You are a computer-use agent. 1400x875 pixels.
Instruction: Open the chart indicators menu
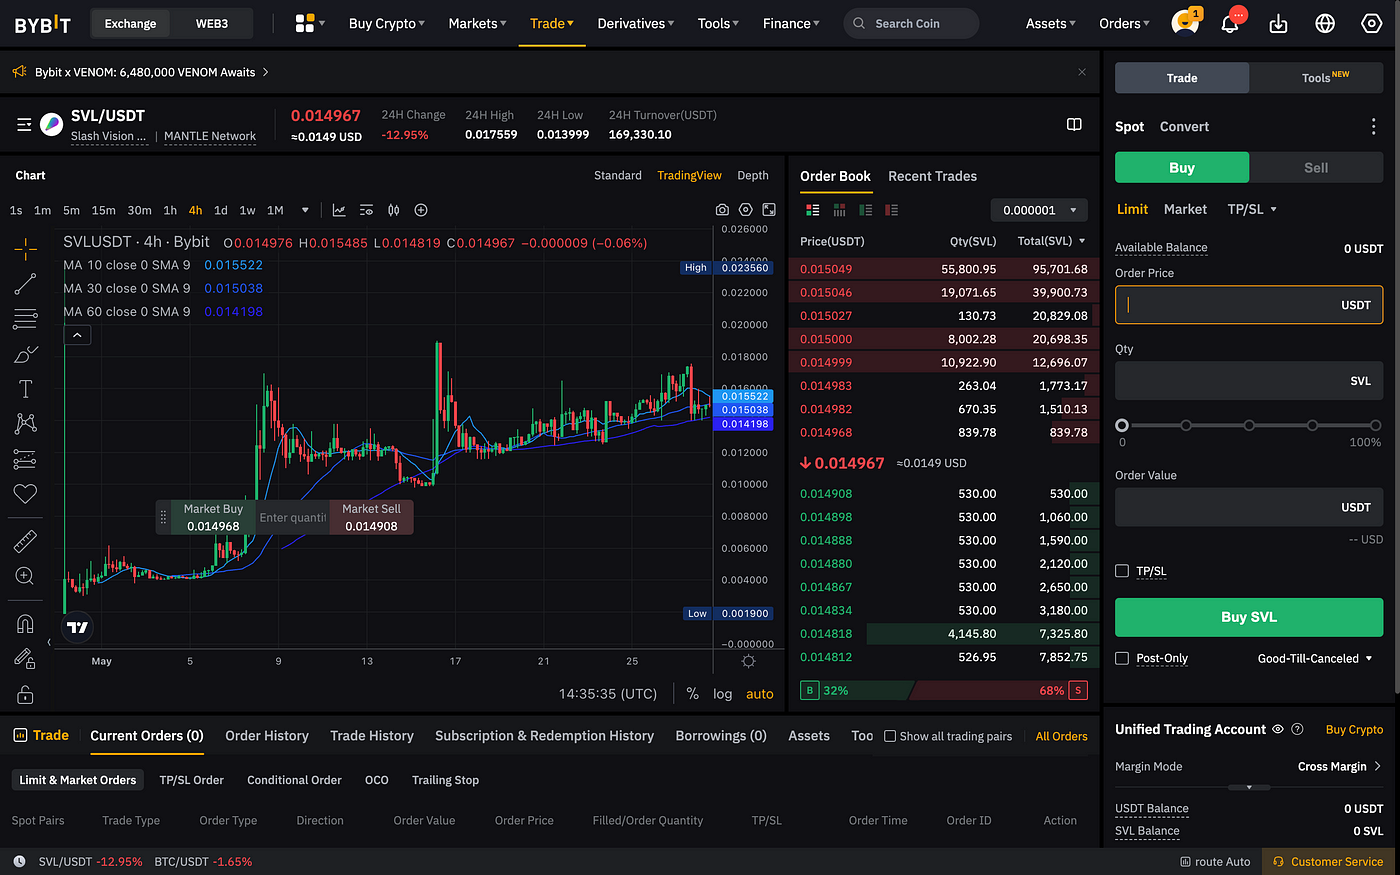click(339, 210)
